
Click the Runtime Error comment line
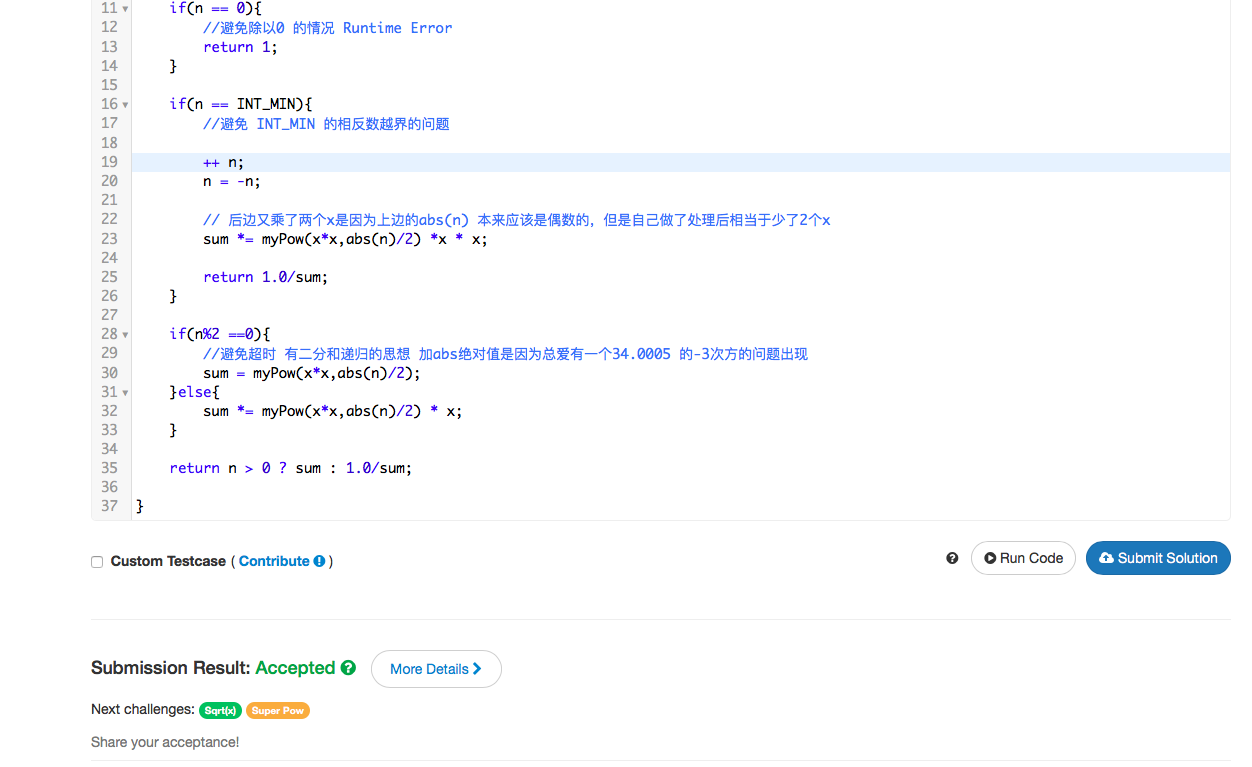[x=328, y=28]
